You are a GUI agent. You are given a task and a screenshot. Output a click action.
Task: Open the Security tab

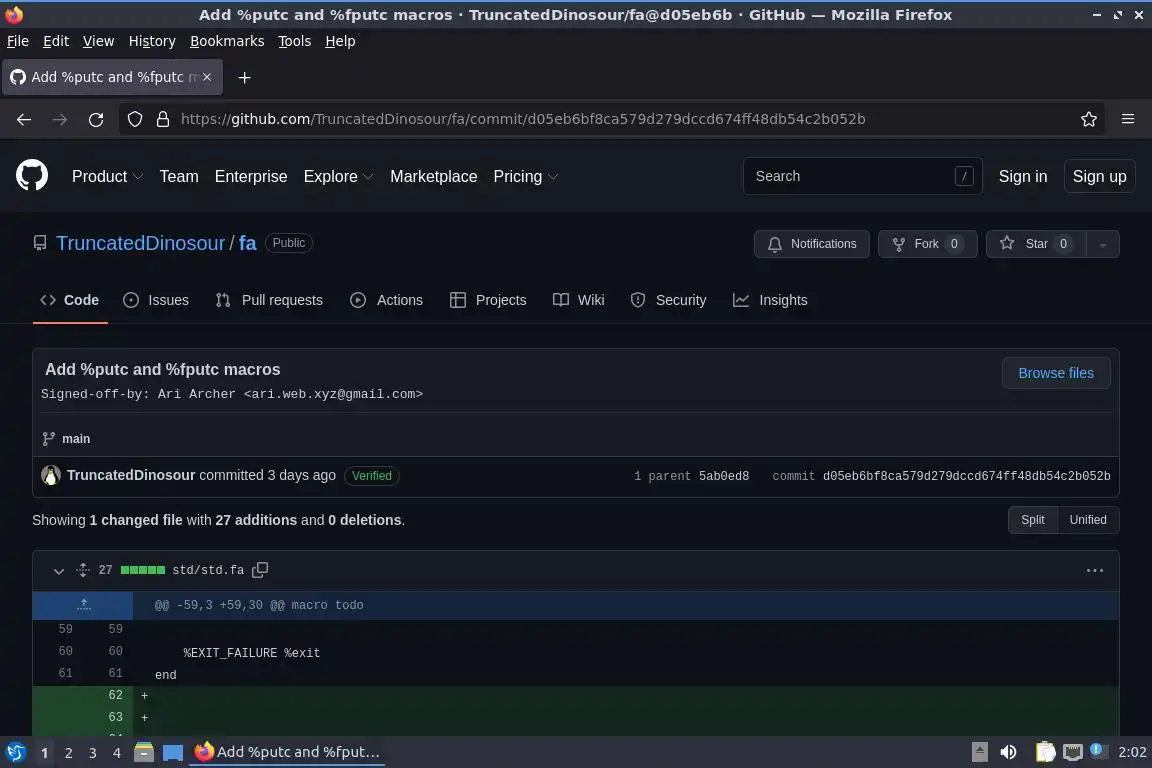668,300
